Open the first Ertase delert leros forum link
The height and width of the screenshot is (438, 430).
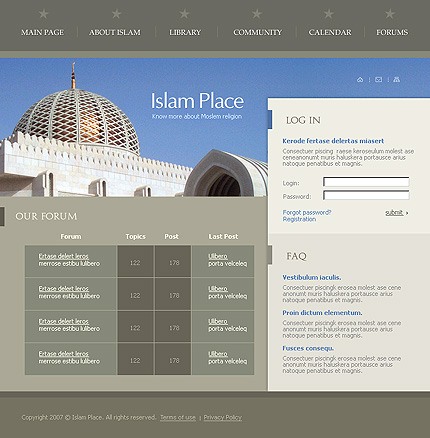pos(63,256)
